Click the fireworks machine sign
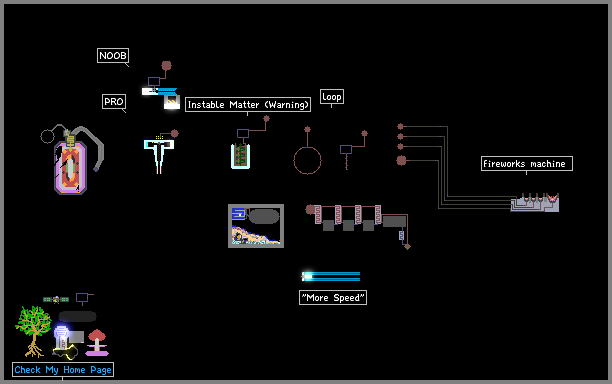This screenshot has height=384, width=612. 527,164
